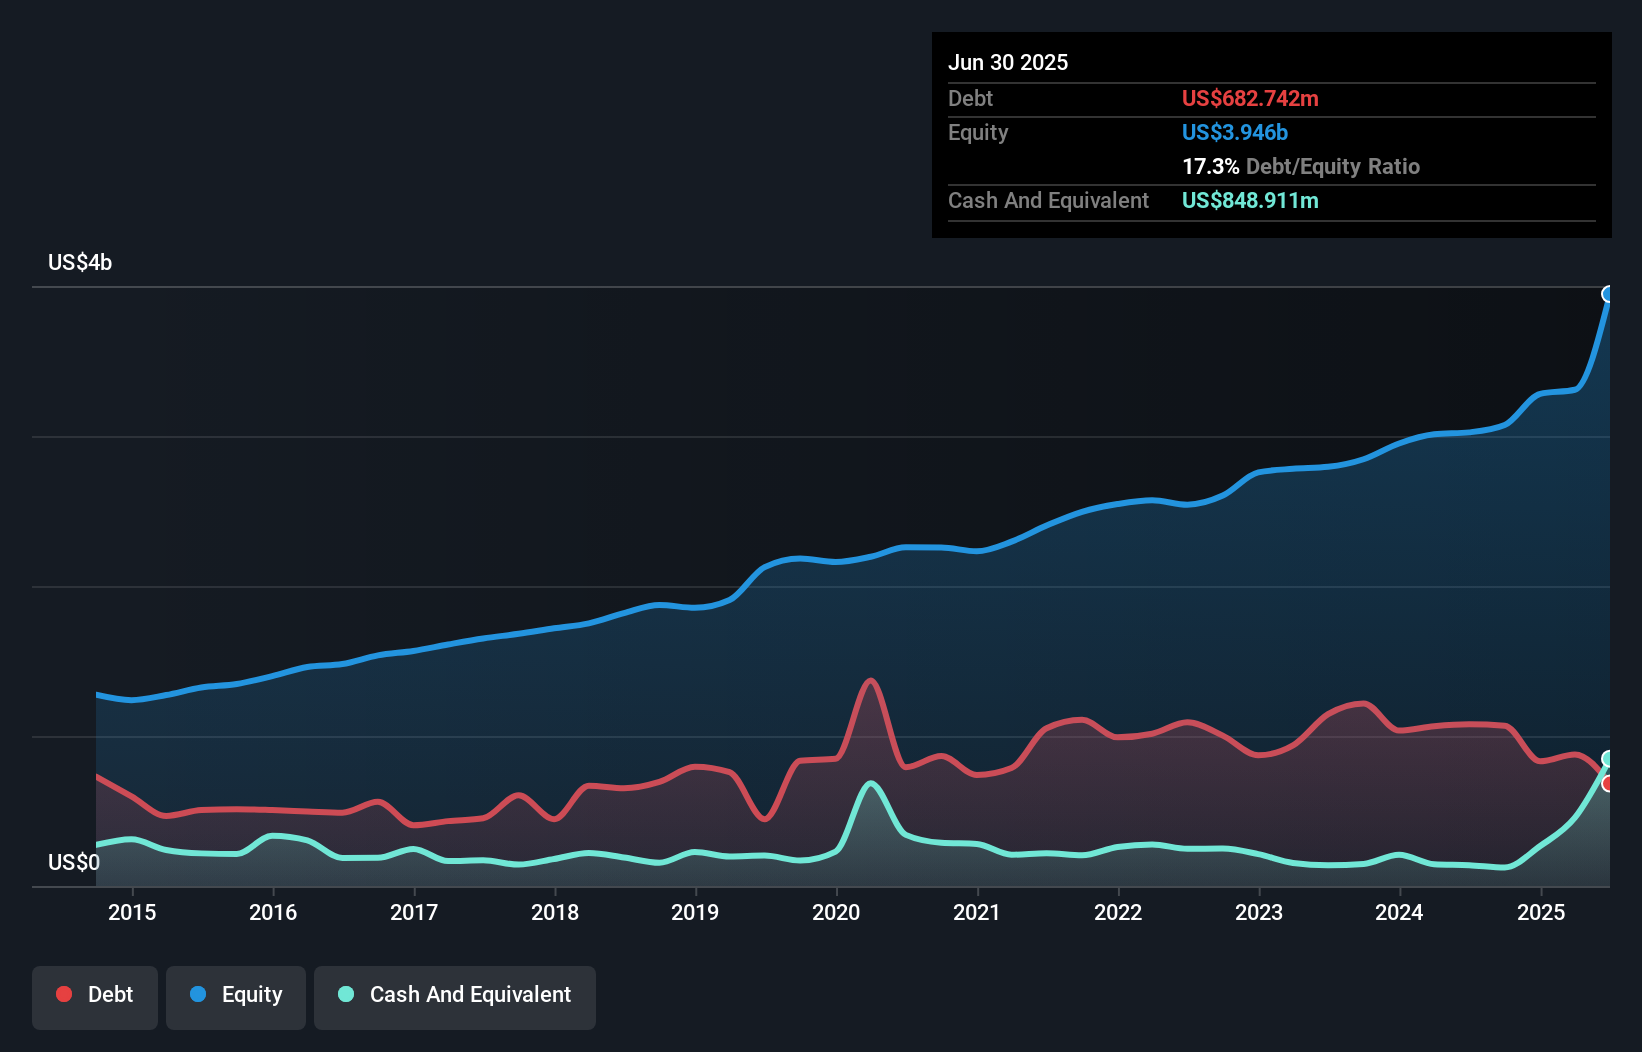Viewport: 1642px width, 1052px height.
Task: Toggle the Equity series visibility
Action: (235, 995)
